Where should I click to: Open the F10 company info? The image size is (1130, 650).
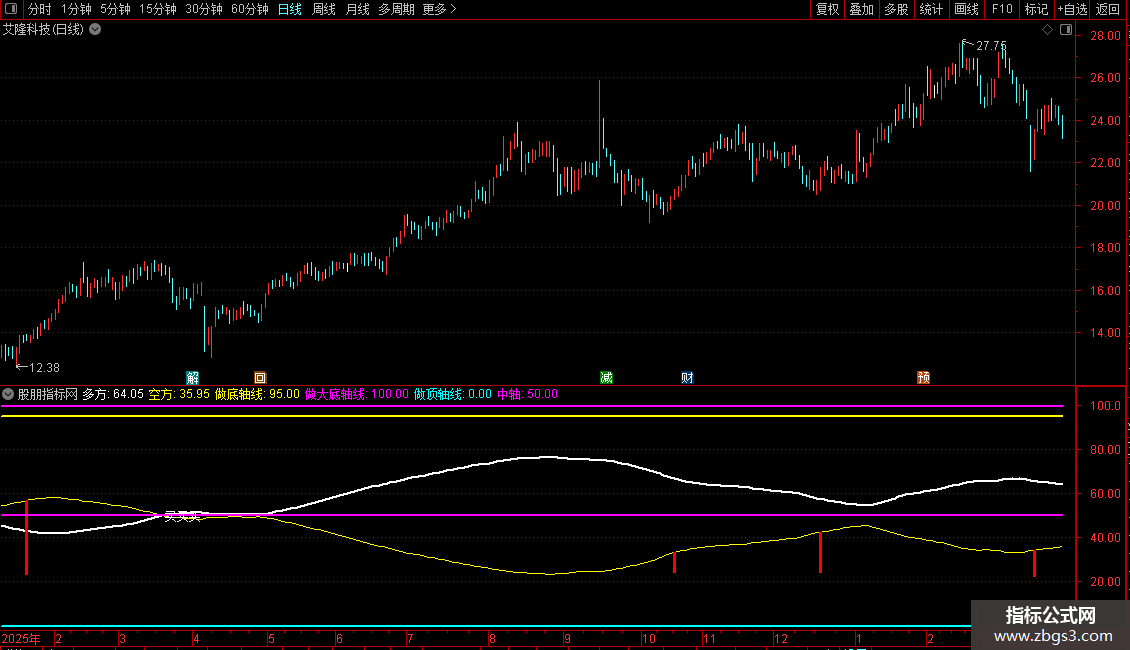(1001, 9)
